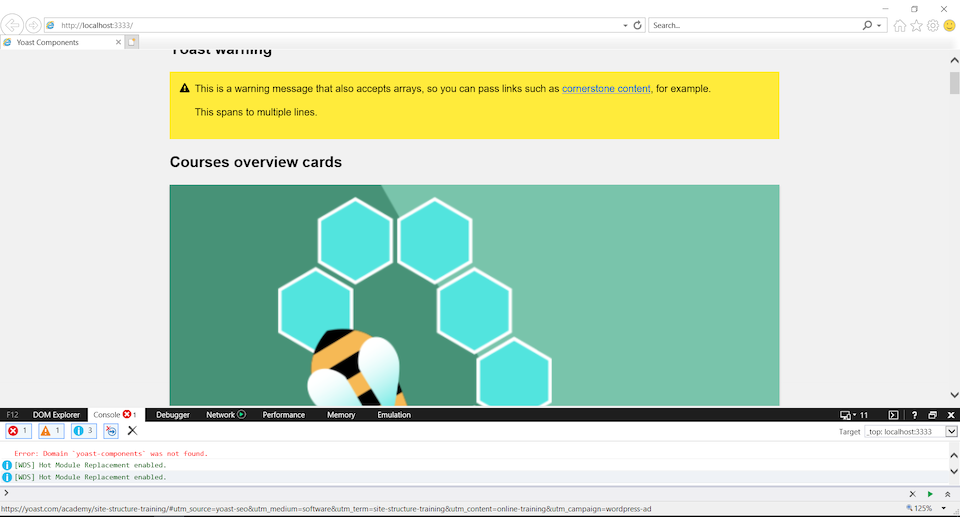Click page scrollbar down arrow
This screenshot has width=960, height=517.
(x=954, y=395)
